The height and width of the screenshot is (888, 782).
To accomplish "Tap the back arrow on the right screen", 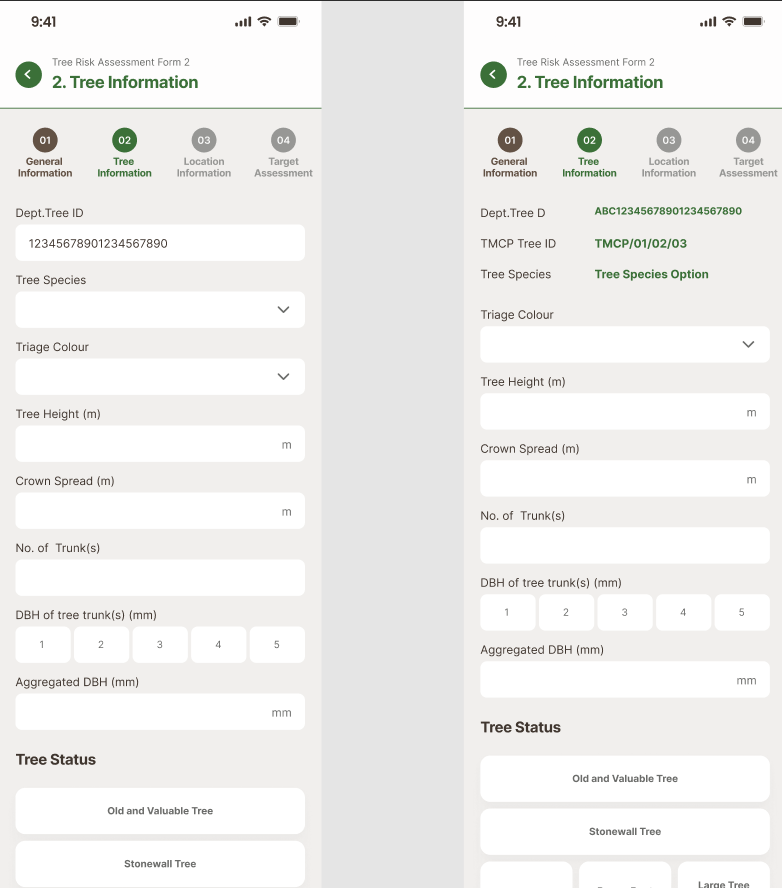I will click(493, 74).
